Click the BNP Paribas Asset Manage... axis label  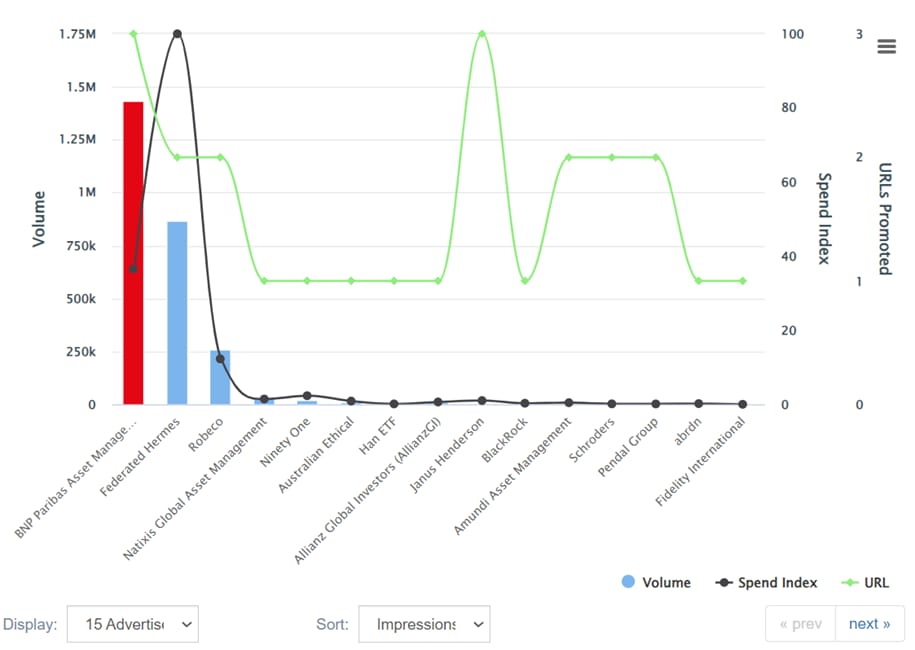(x=76, y=478)
